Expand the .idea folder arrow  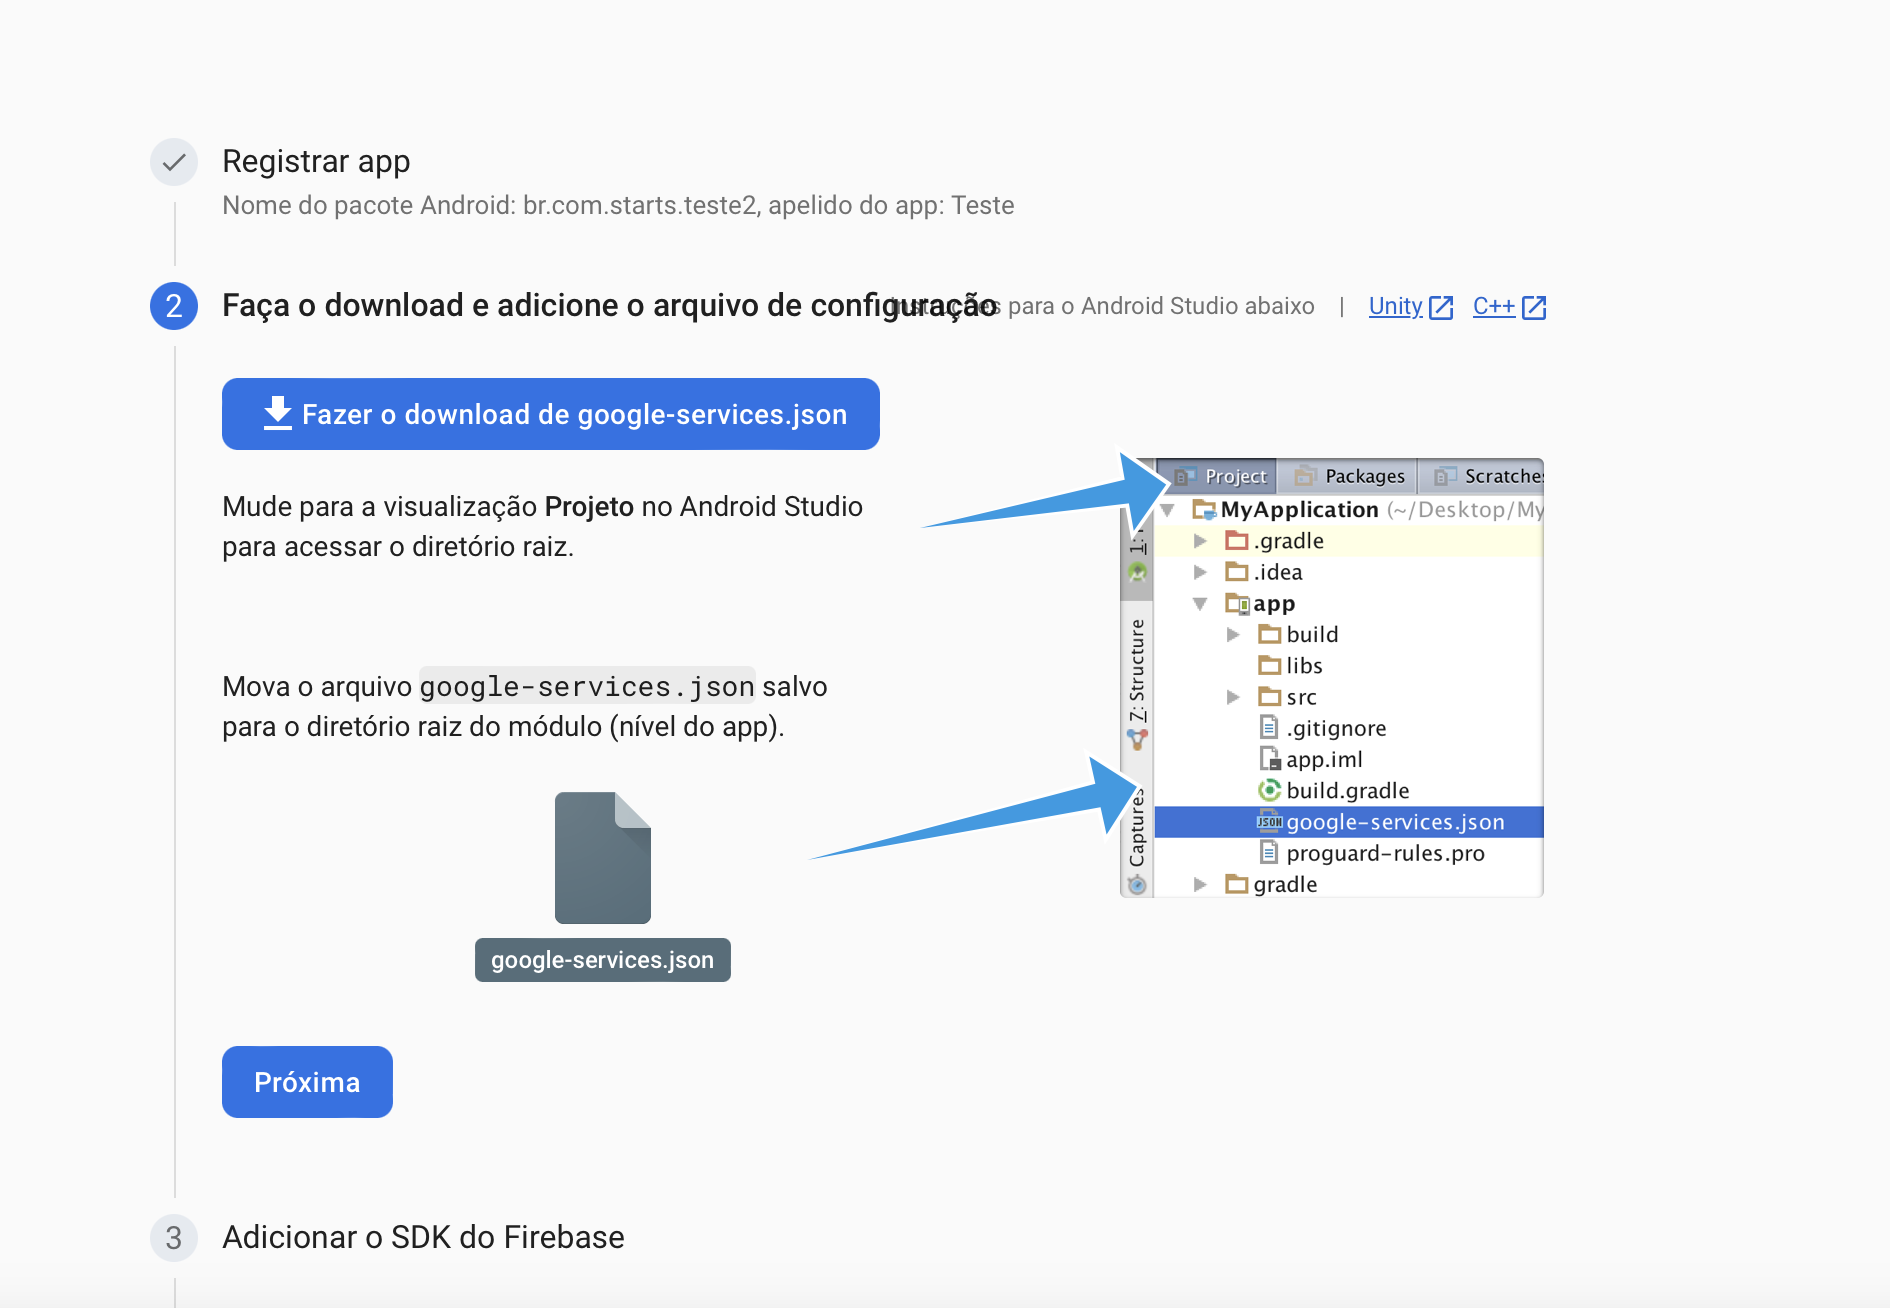(x=1200, y=572)
